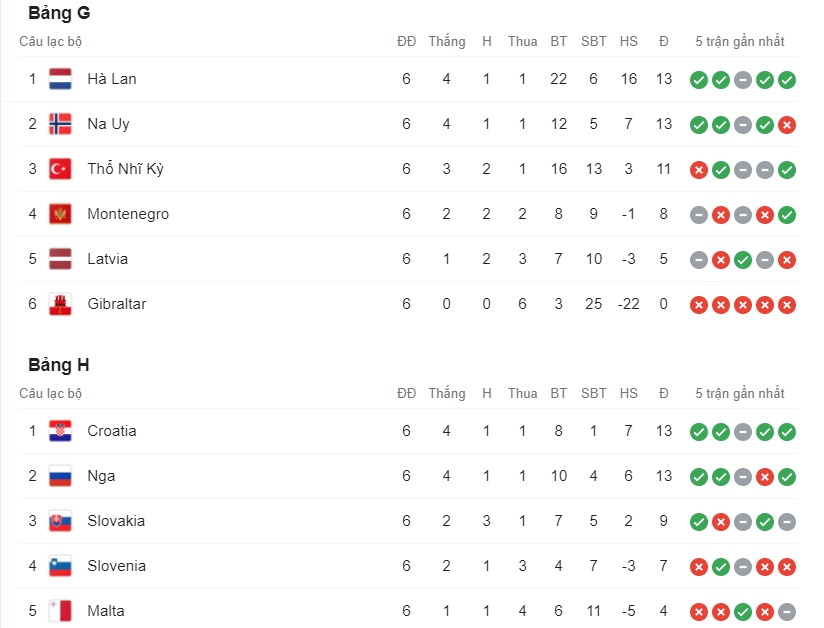Select the Slovenia team name
This screenshot has width=824, height=628.
(x=117, y=566)
